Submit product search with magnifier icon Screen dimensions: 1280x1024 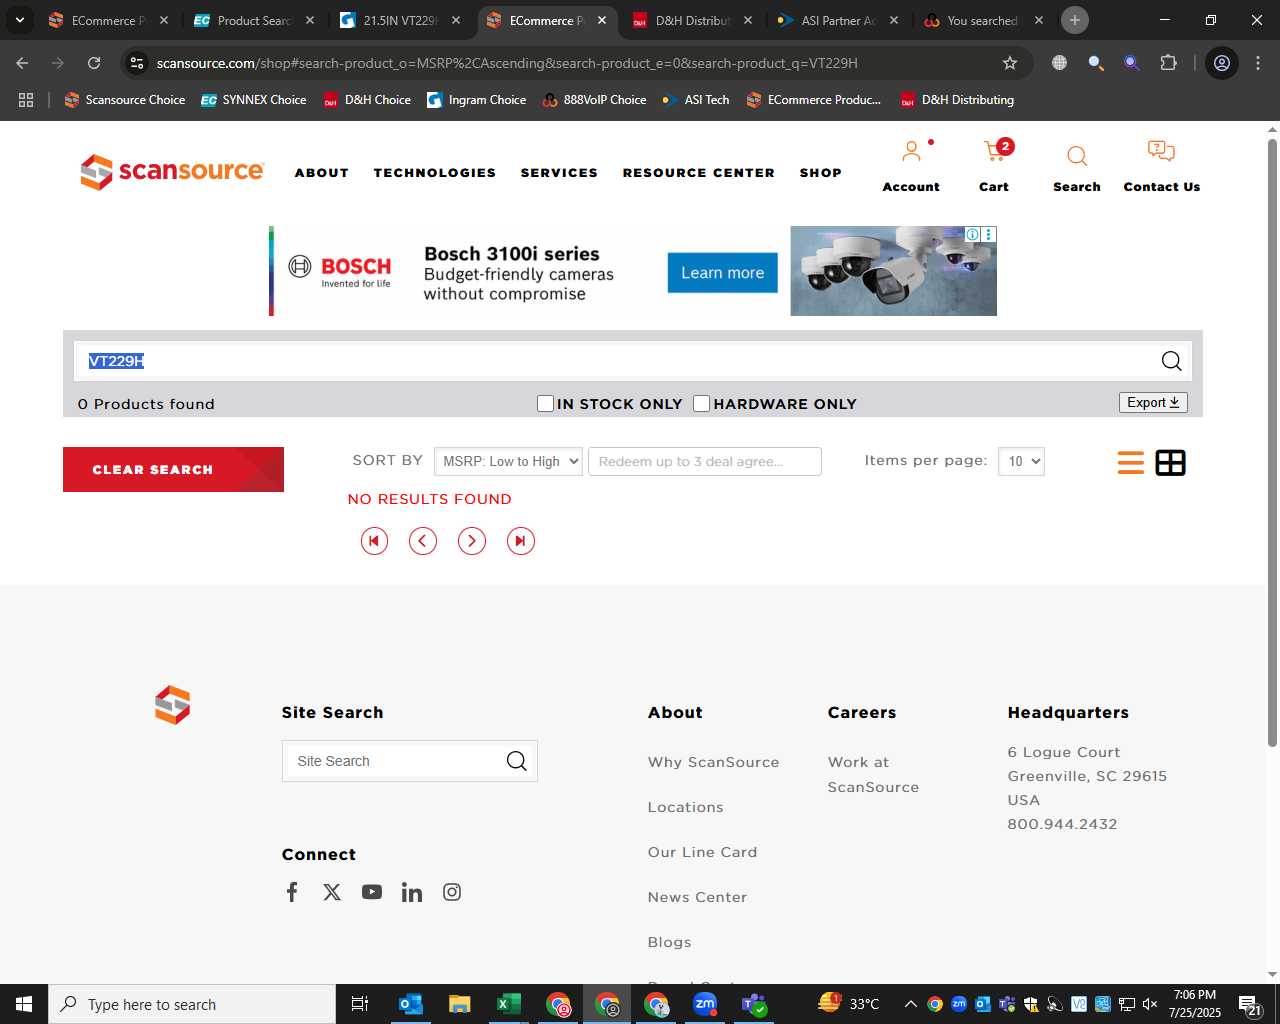1171,361
